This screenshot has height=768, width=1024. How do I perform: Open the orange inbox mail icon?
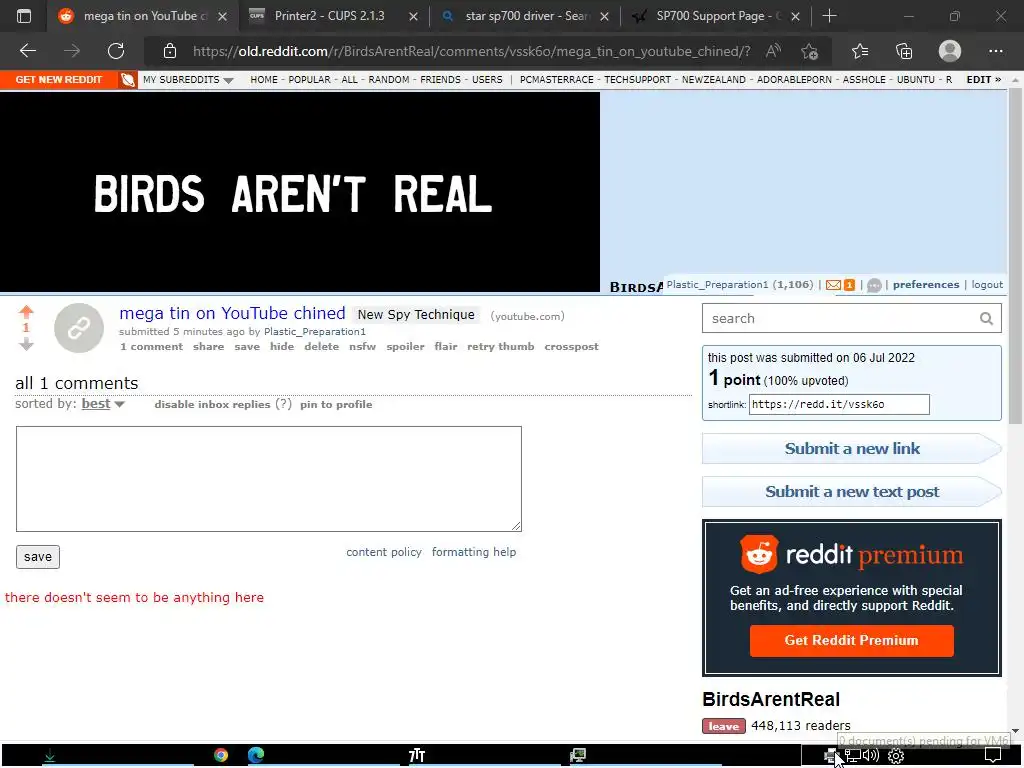tap(833, 285)
